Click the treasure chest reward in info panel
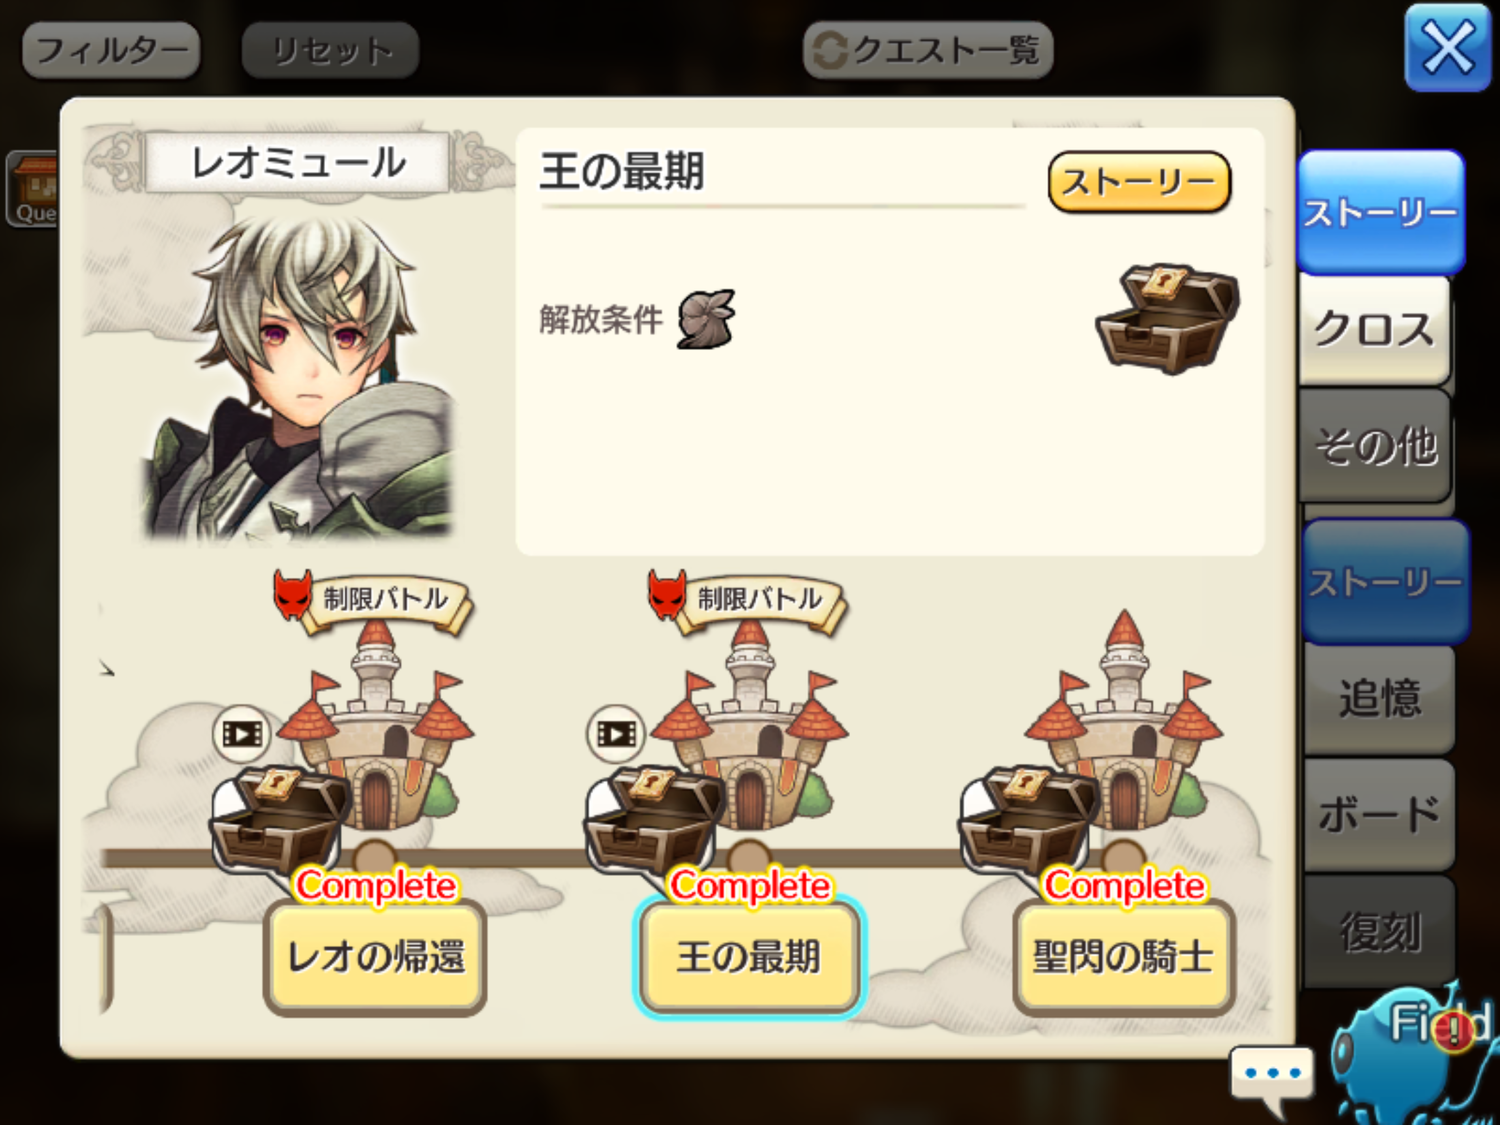Screen dimensions: 1500x1125 [x=1168, y=319]
